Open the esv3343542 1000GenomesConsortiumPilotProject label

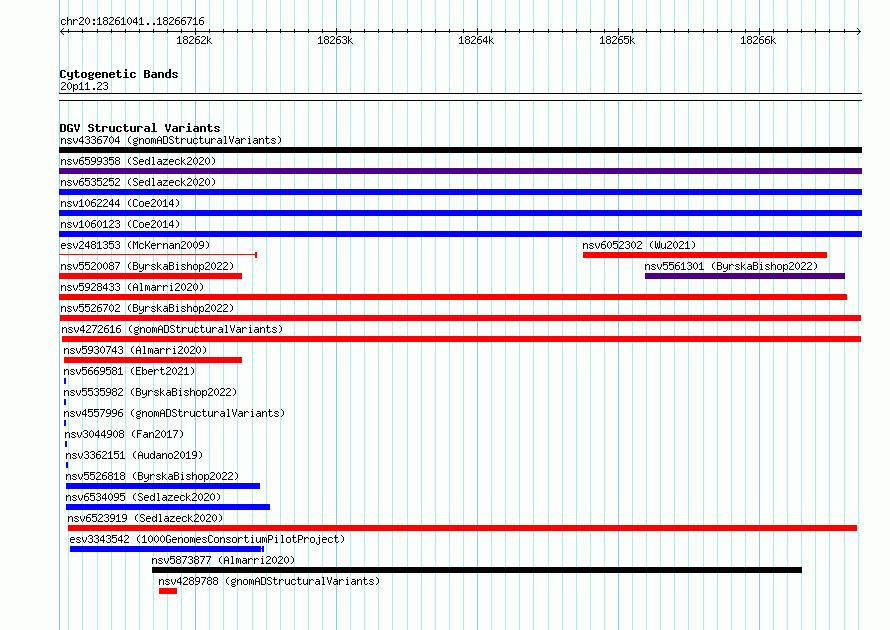point(207,539)
